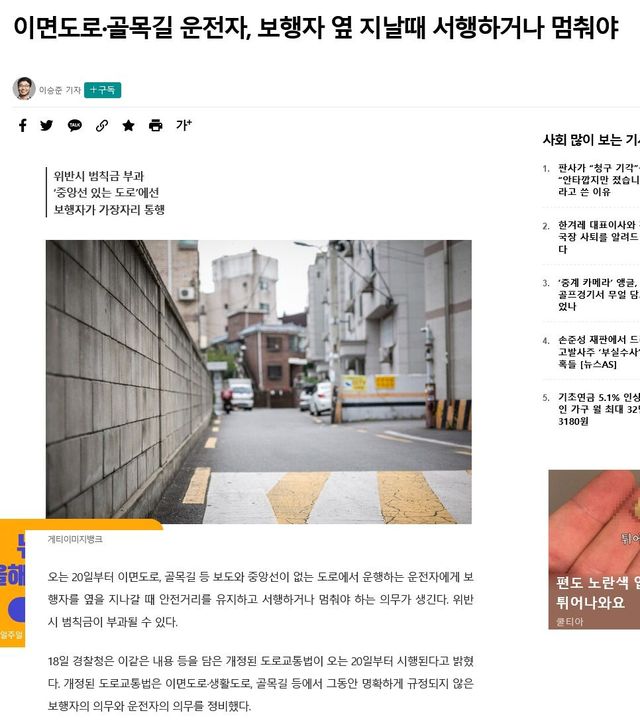Viewport: 640px width, 725px height.
Task: Open the article's alley street photo
Action: coord(258,381)
